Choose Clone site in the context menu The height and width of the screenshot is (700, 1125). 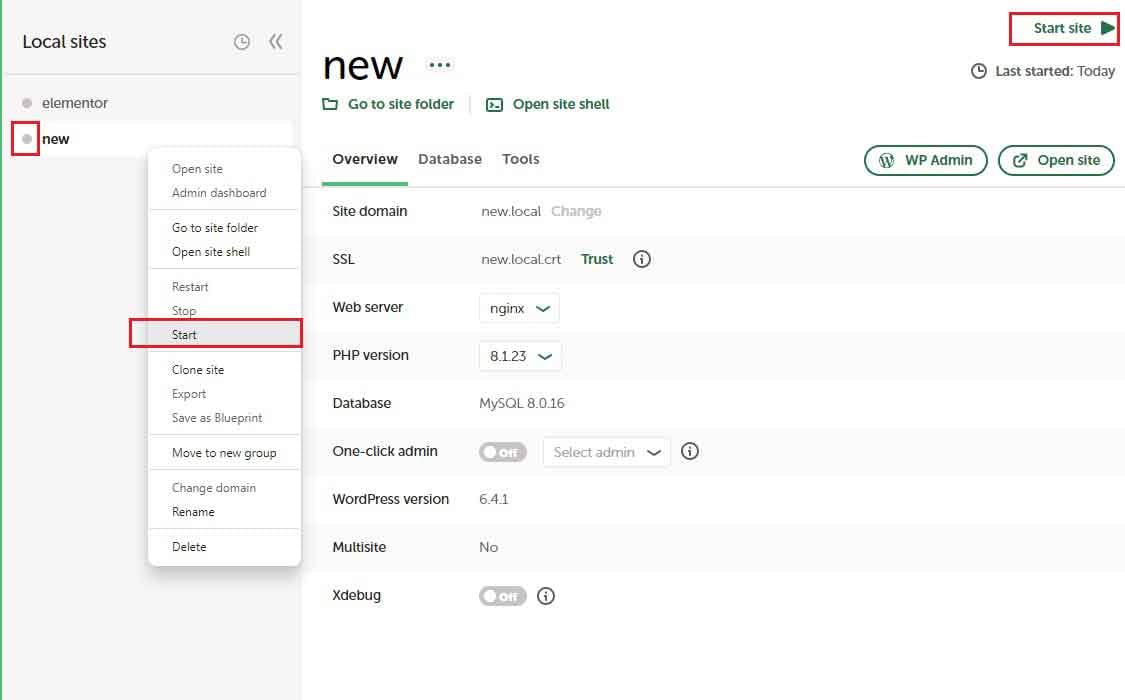click(198, 369)
